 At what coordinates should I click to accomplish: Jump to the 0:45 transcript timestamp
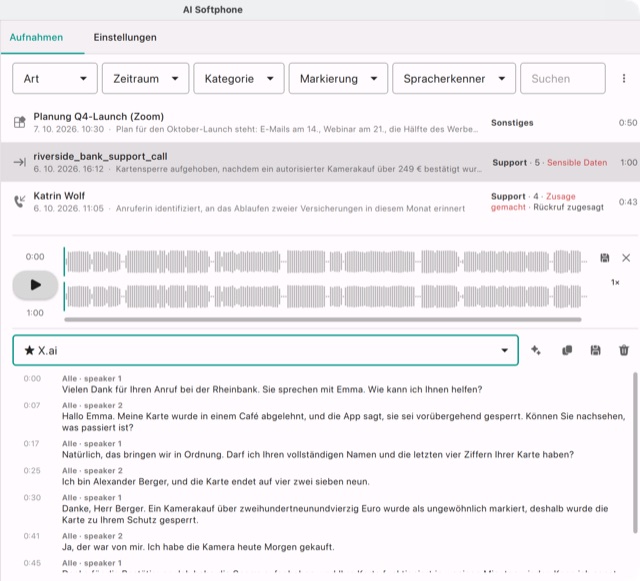click(x=32, y=563)
